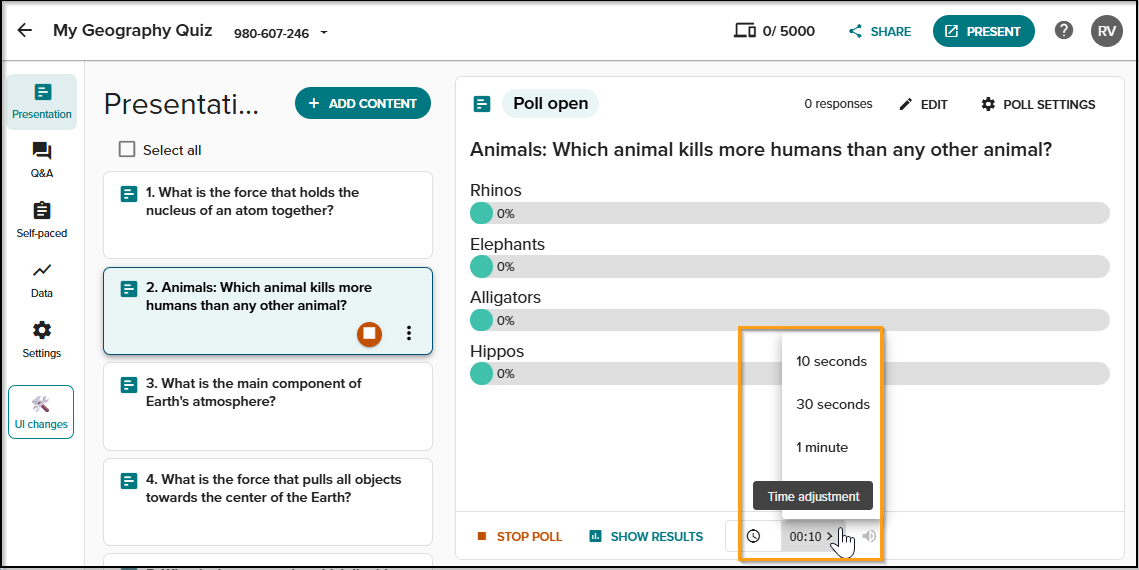Select question 2 about animals killing humans
Image resolution: width=1139 pixels, height=570 pixels.
pyautogui.click(x=267, y=311)
